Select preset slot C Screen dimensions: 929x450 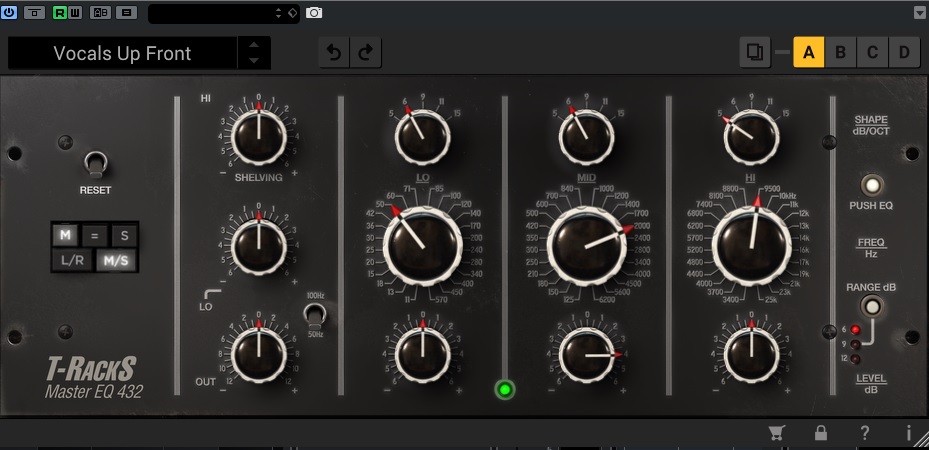pyautogui.click(x=872, y=53)
